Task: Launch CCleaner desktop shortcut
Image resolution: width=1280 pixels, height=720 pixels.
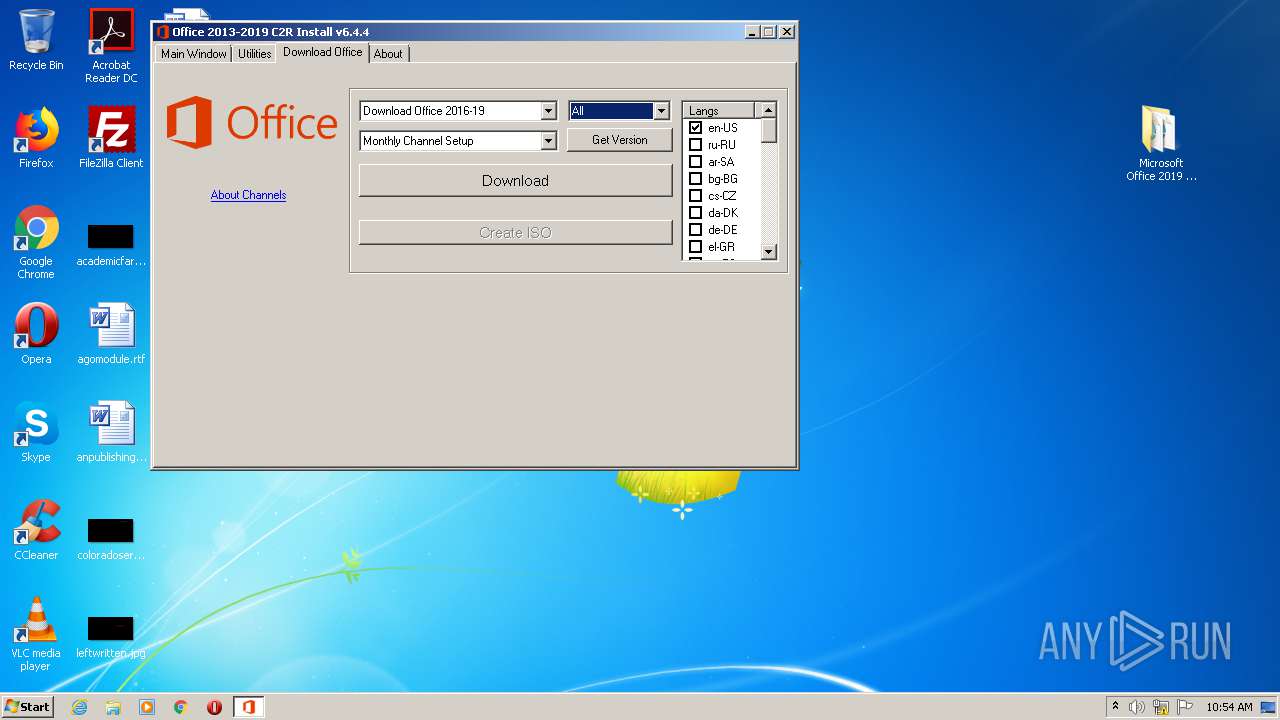Action: [x=36, y=530]
